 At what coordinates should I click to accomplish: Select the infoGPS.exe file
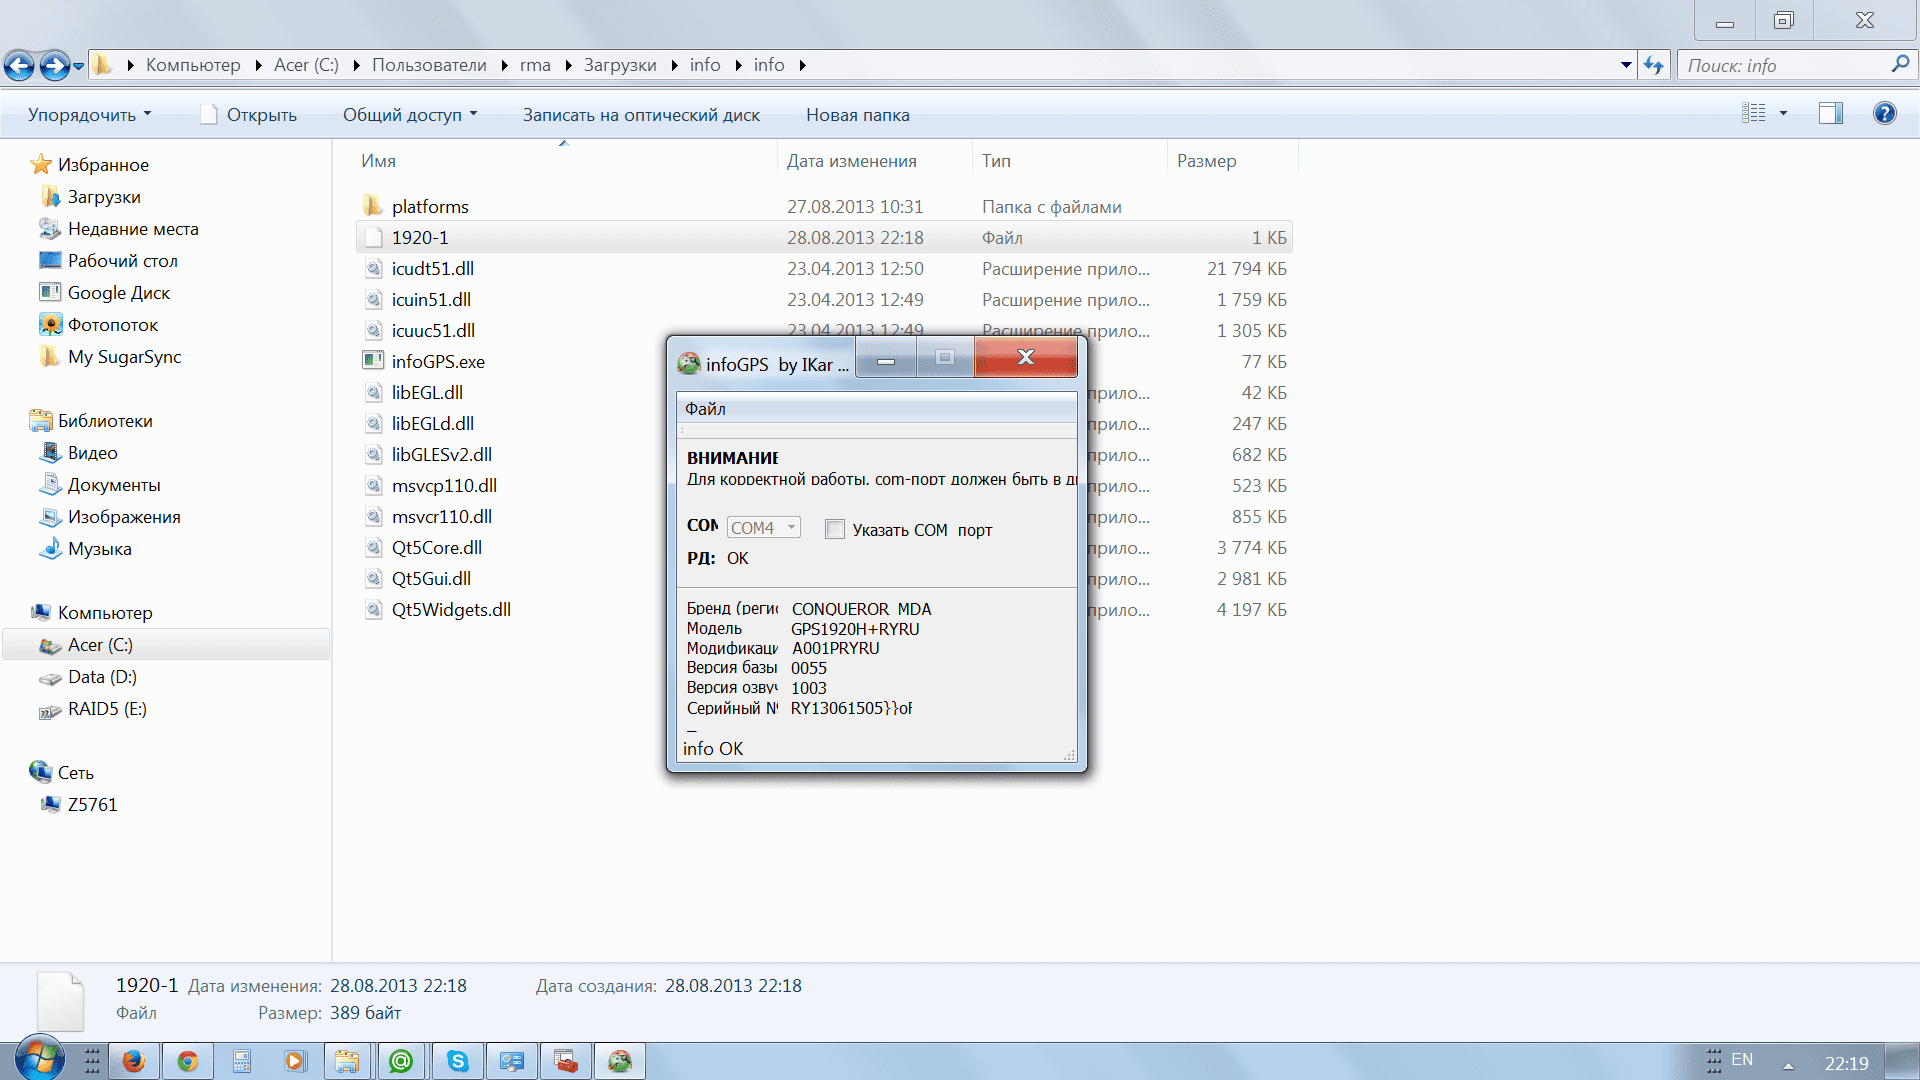[x=438, y=362]
